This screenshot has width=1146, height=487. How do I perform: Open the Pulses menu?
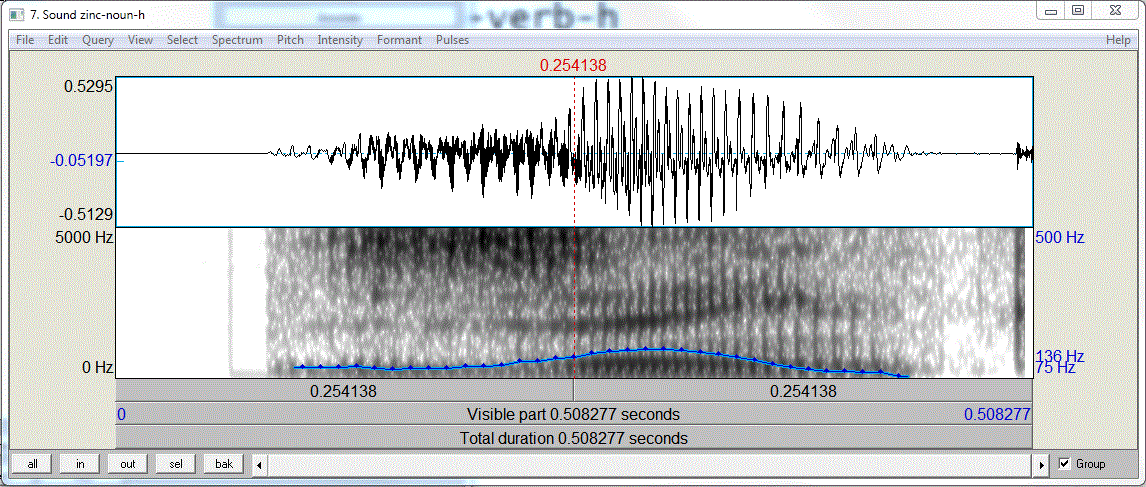pos(452,40)
